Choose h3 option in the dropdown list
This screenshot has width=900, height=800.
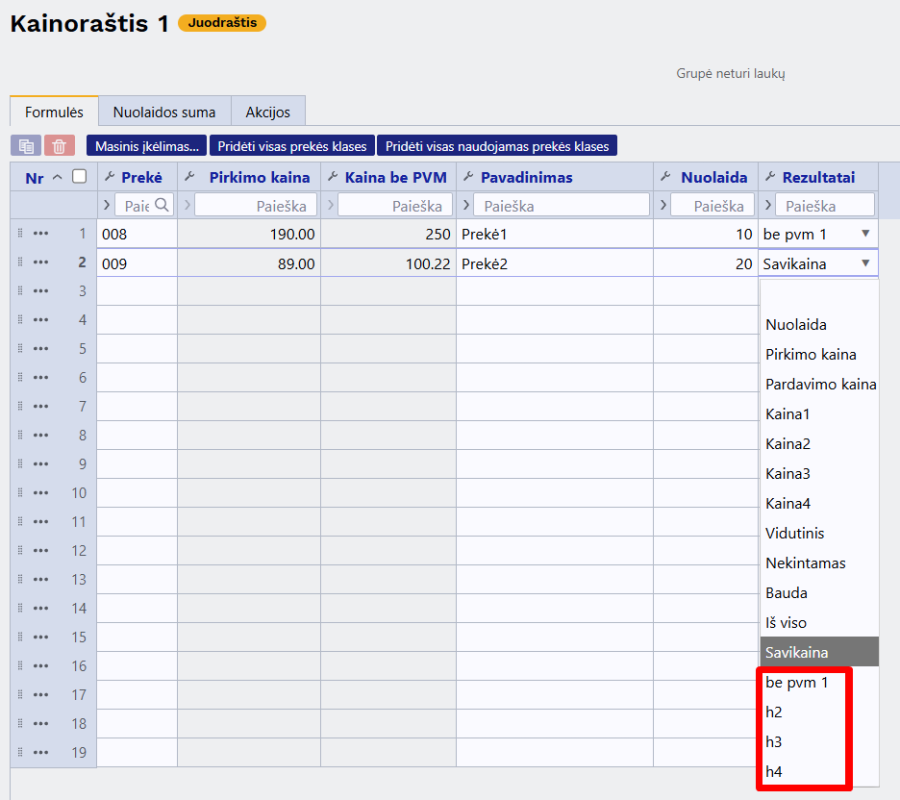pyautogui.click(x=774, y=742)
